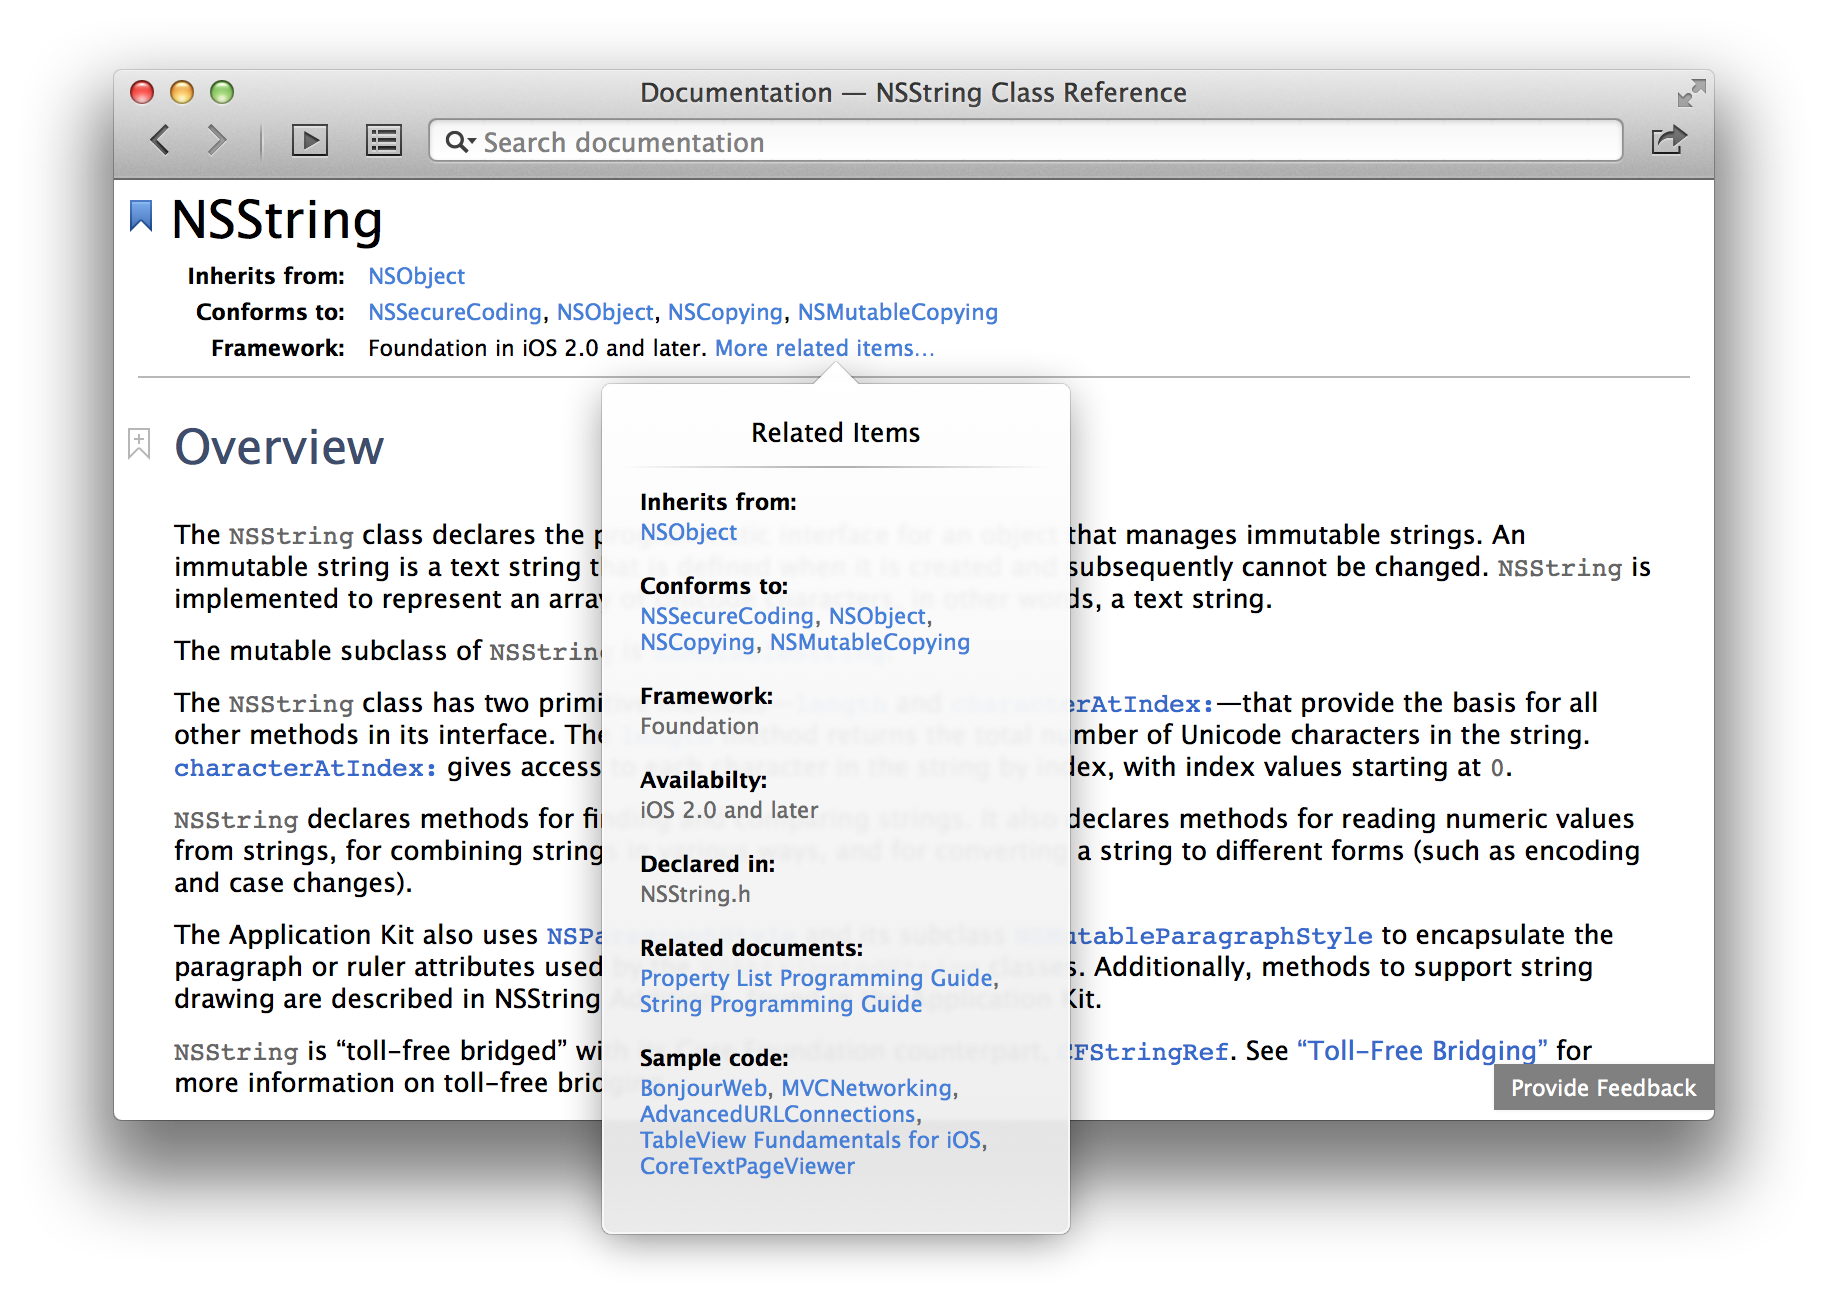1828x1316 pixels.
Task: Add bookmark next to Overview heading
Action: pos(139,443)
